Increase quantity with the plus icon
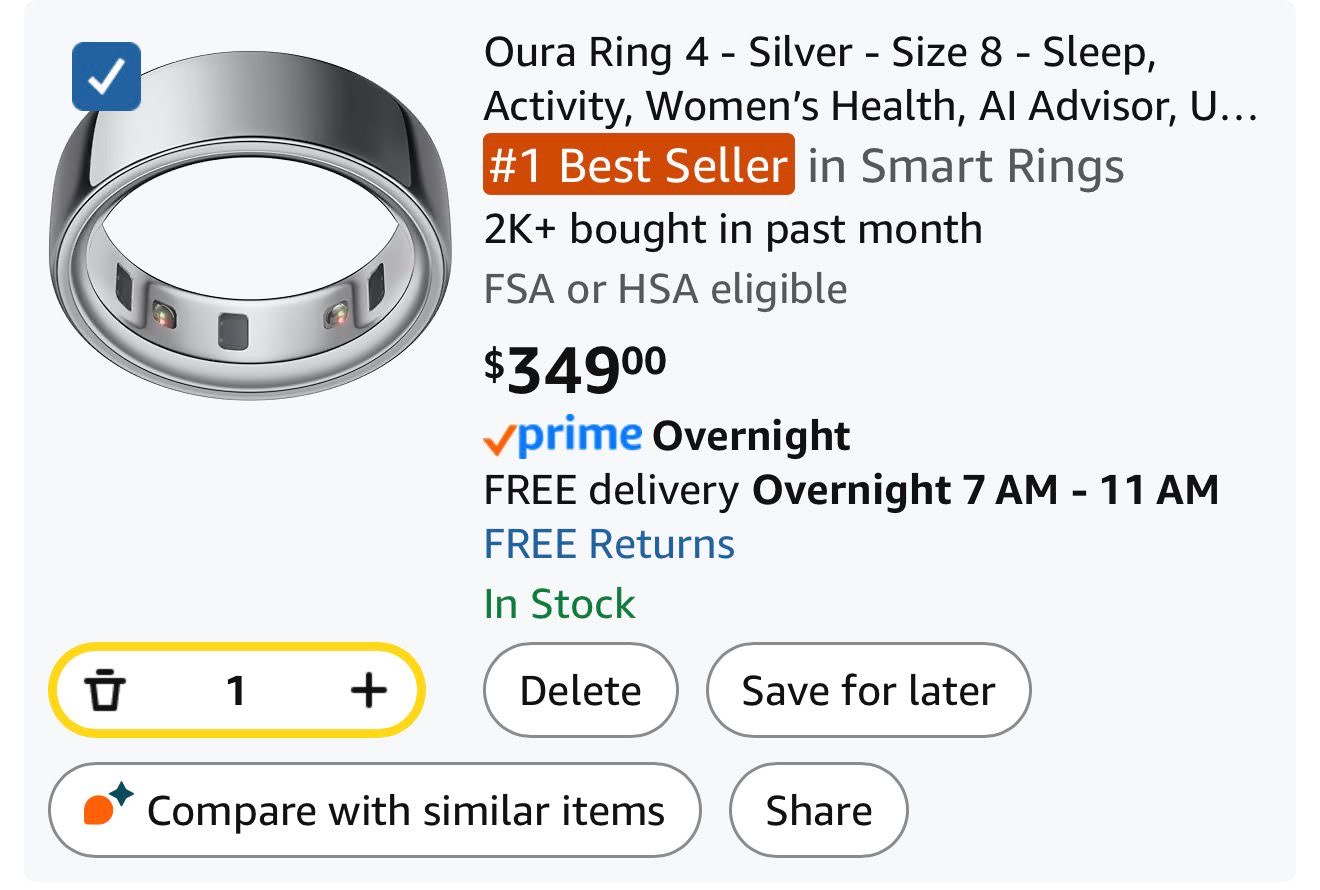This screenshot has width=1320, height=890. (369, 690)
